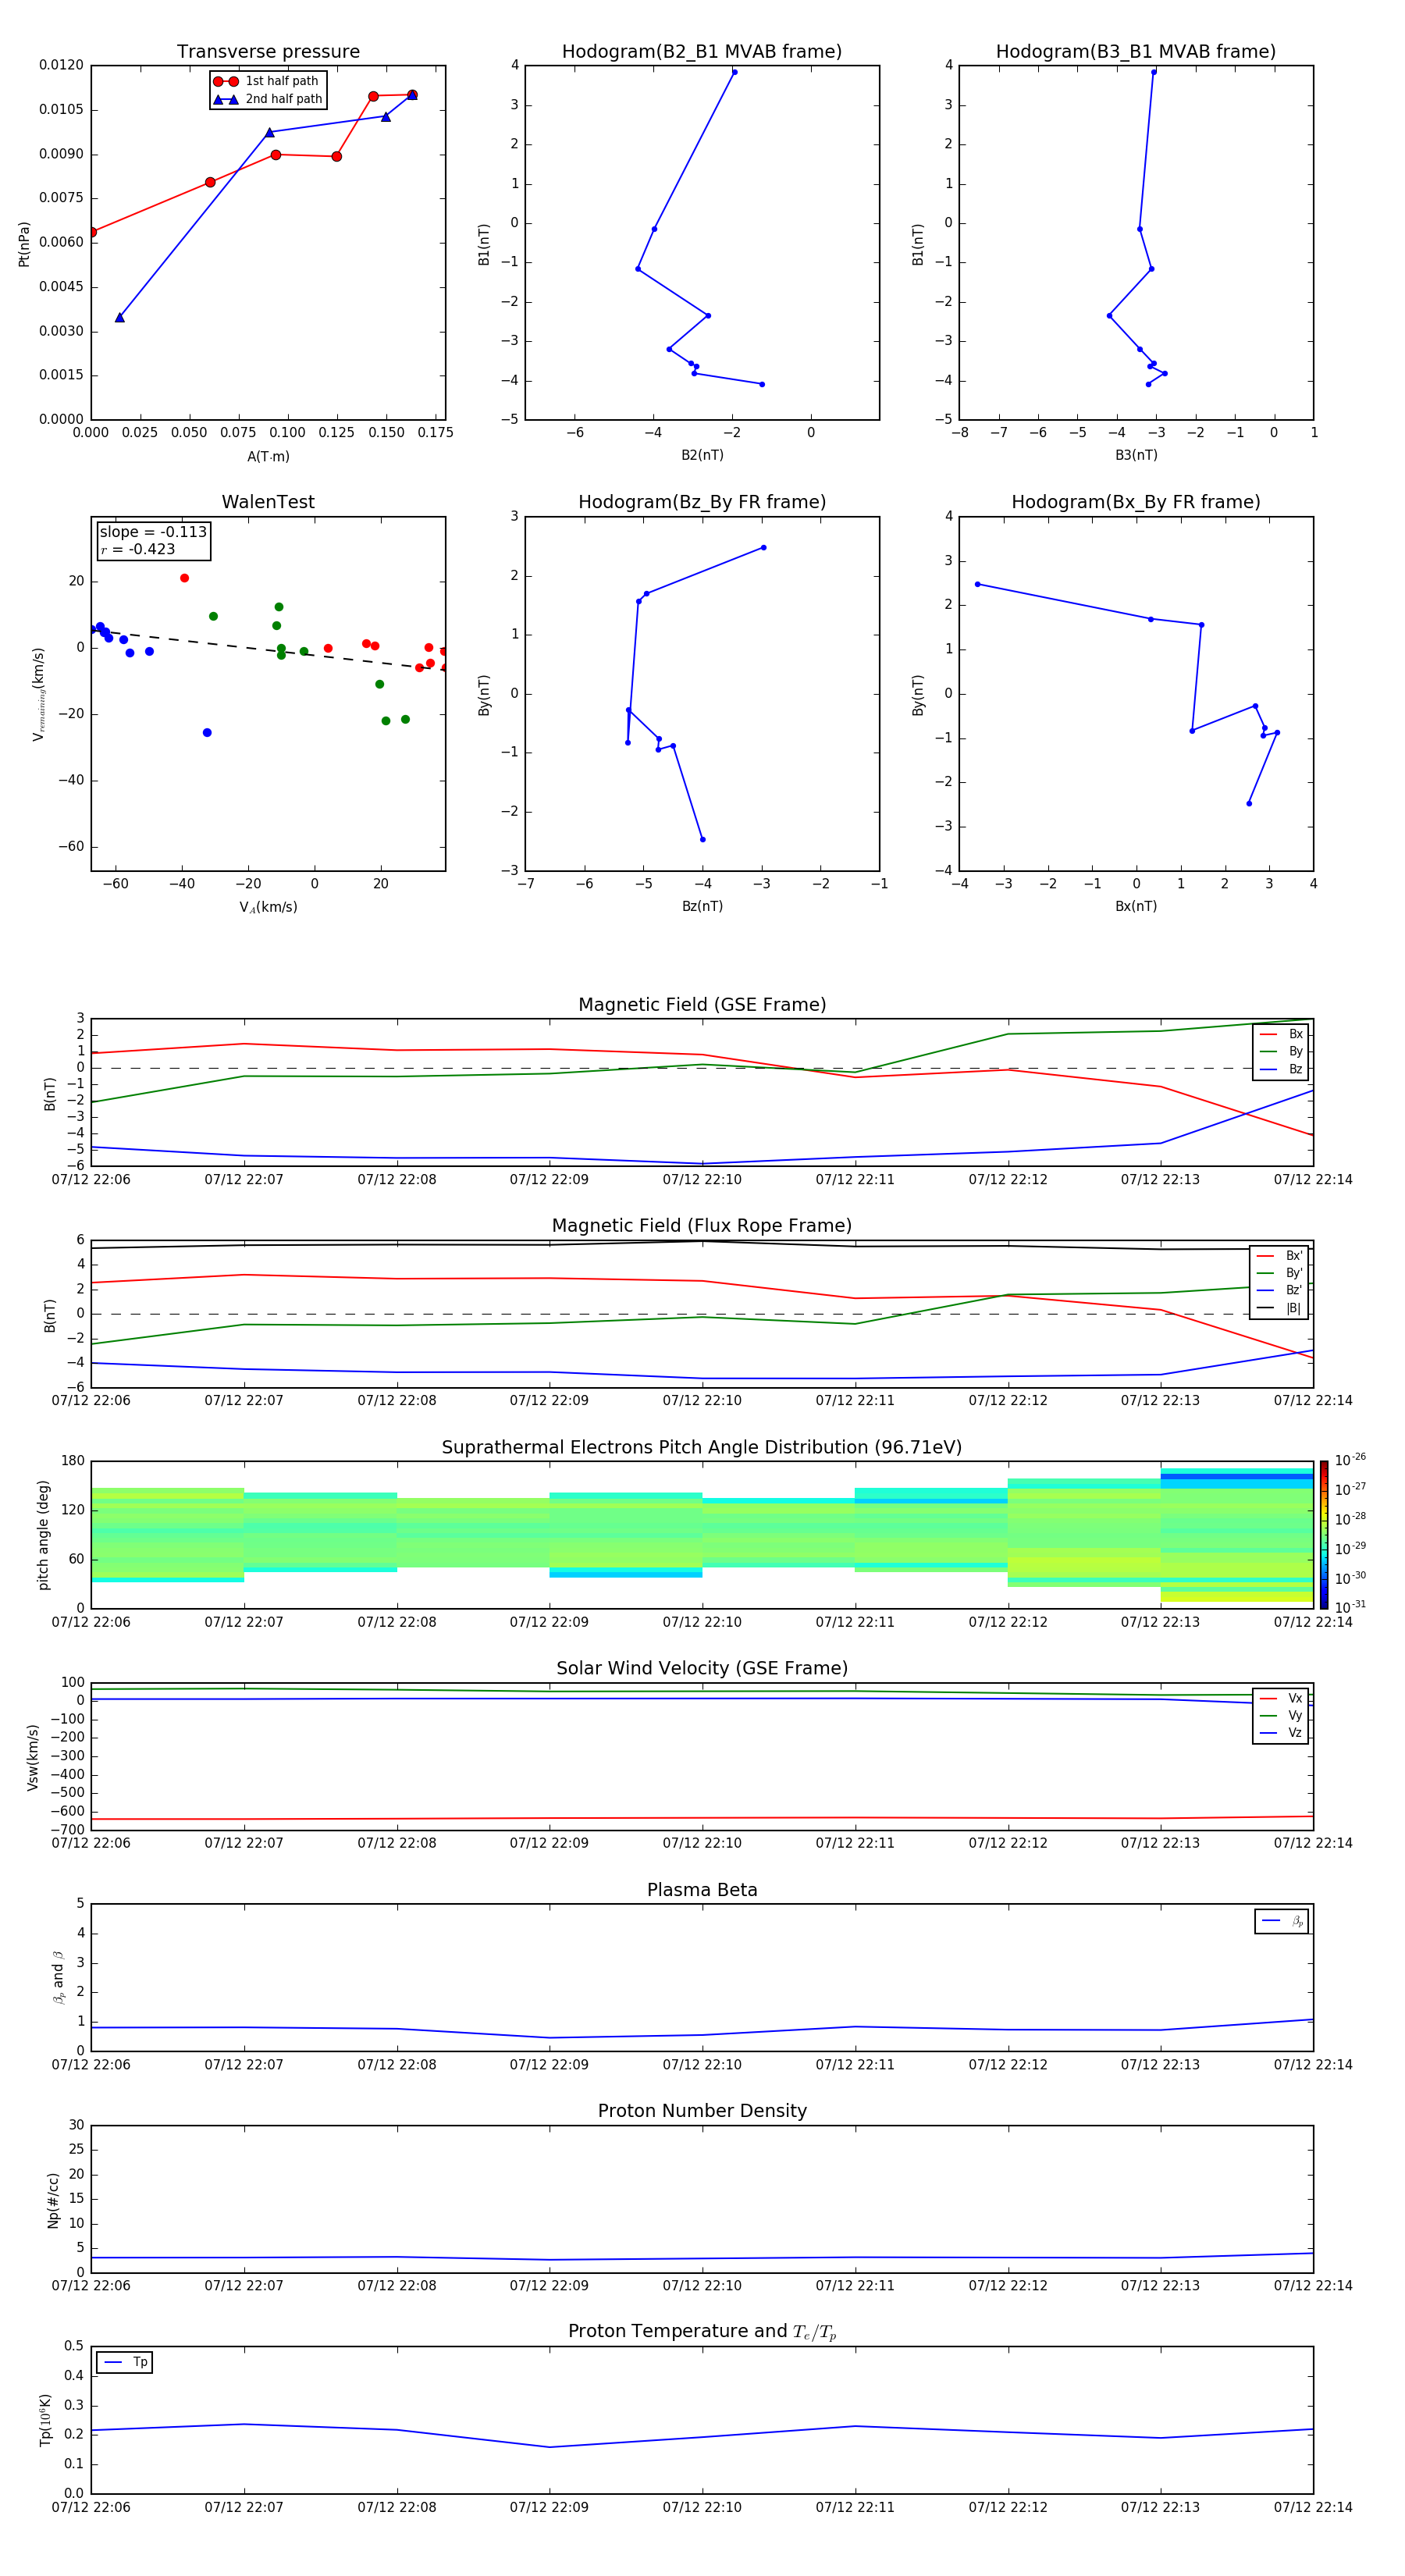
Task: Click the 'Np(#/cc)' y-axis label
Action: (x=53, y=2200)
